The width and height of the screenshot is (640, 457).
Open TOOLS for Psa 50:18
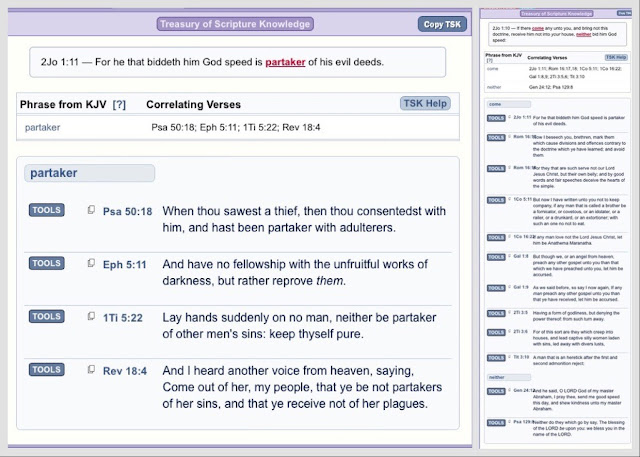click(47, 210)
